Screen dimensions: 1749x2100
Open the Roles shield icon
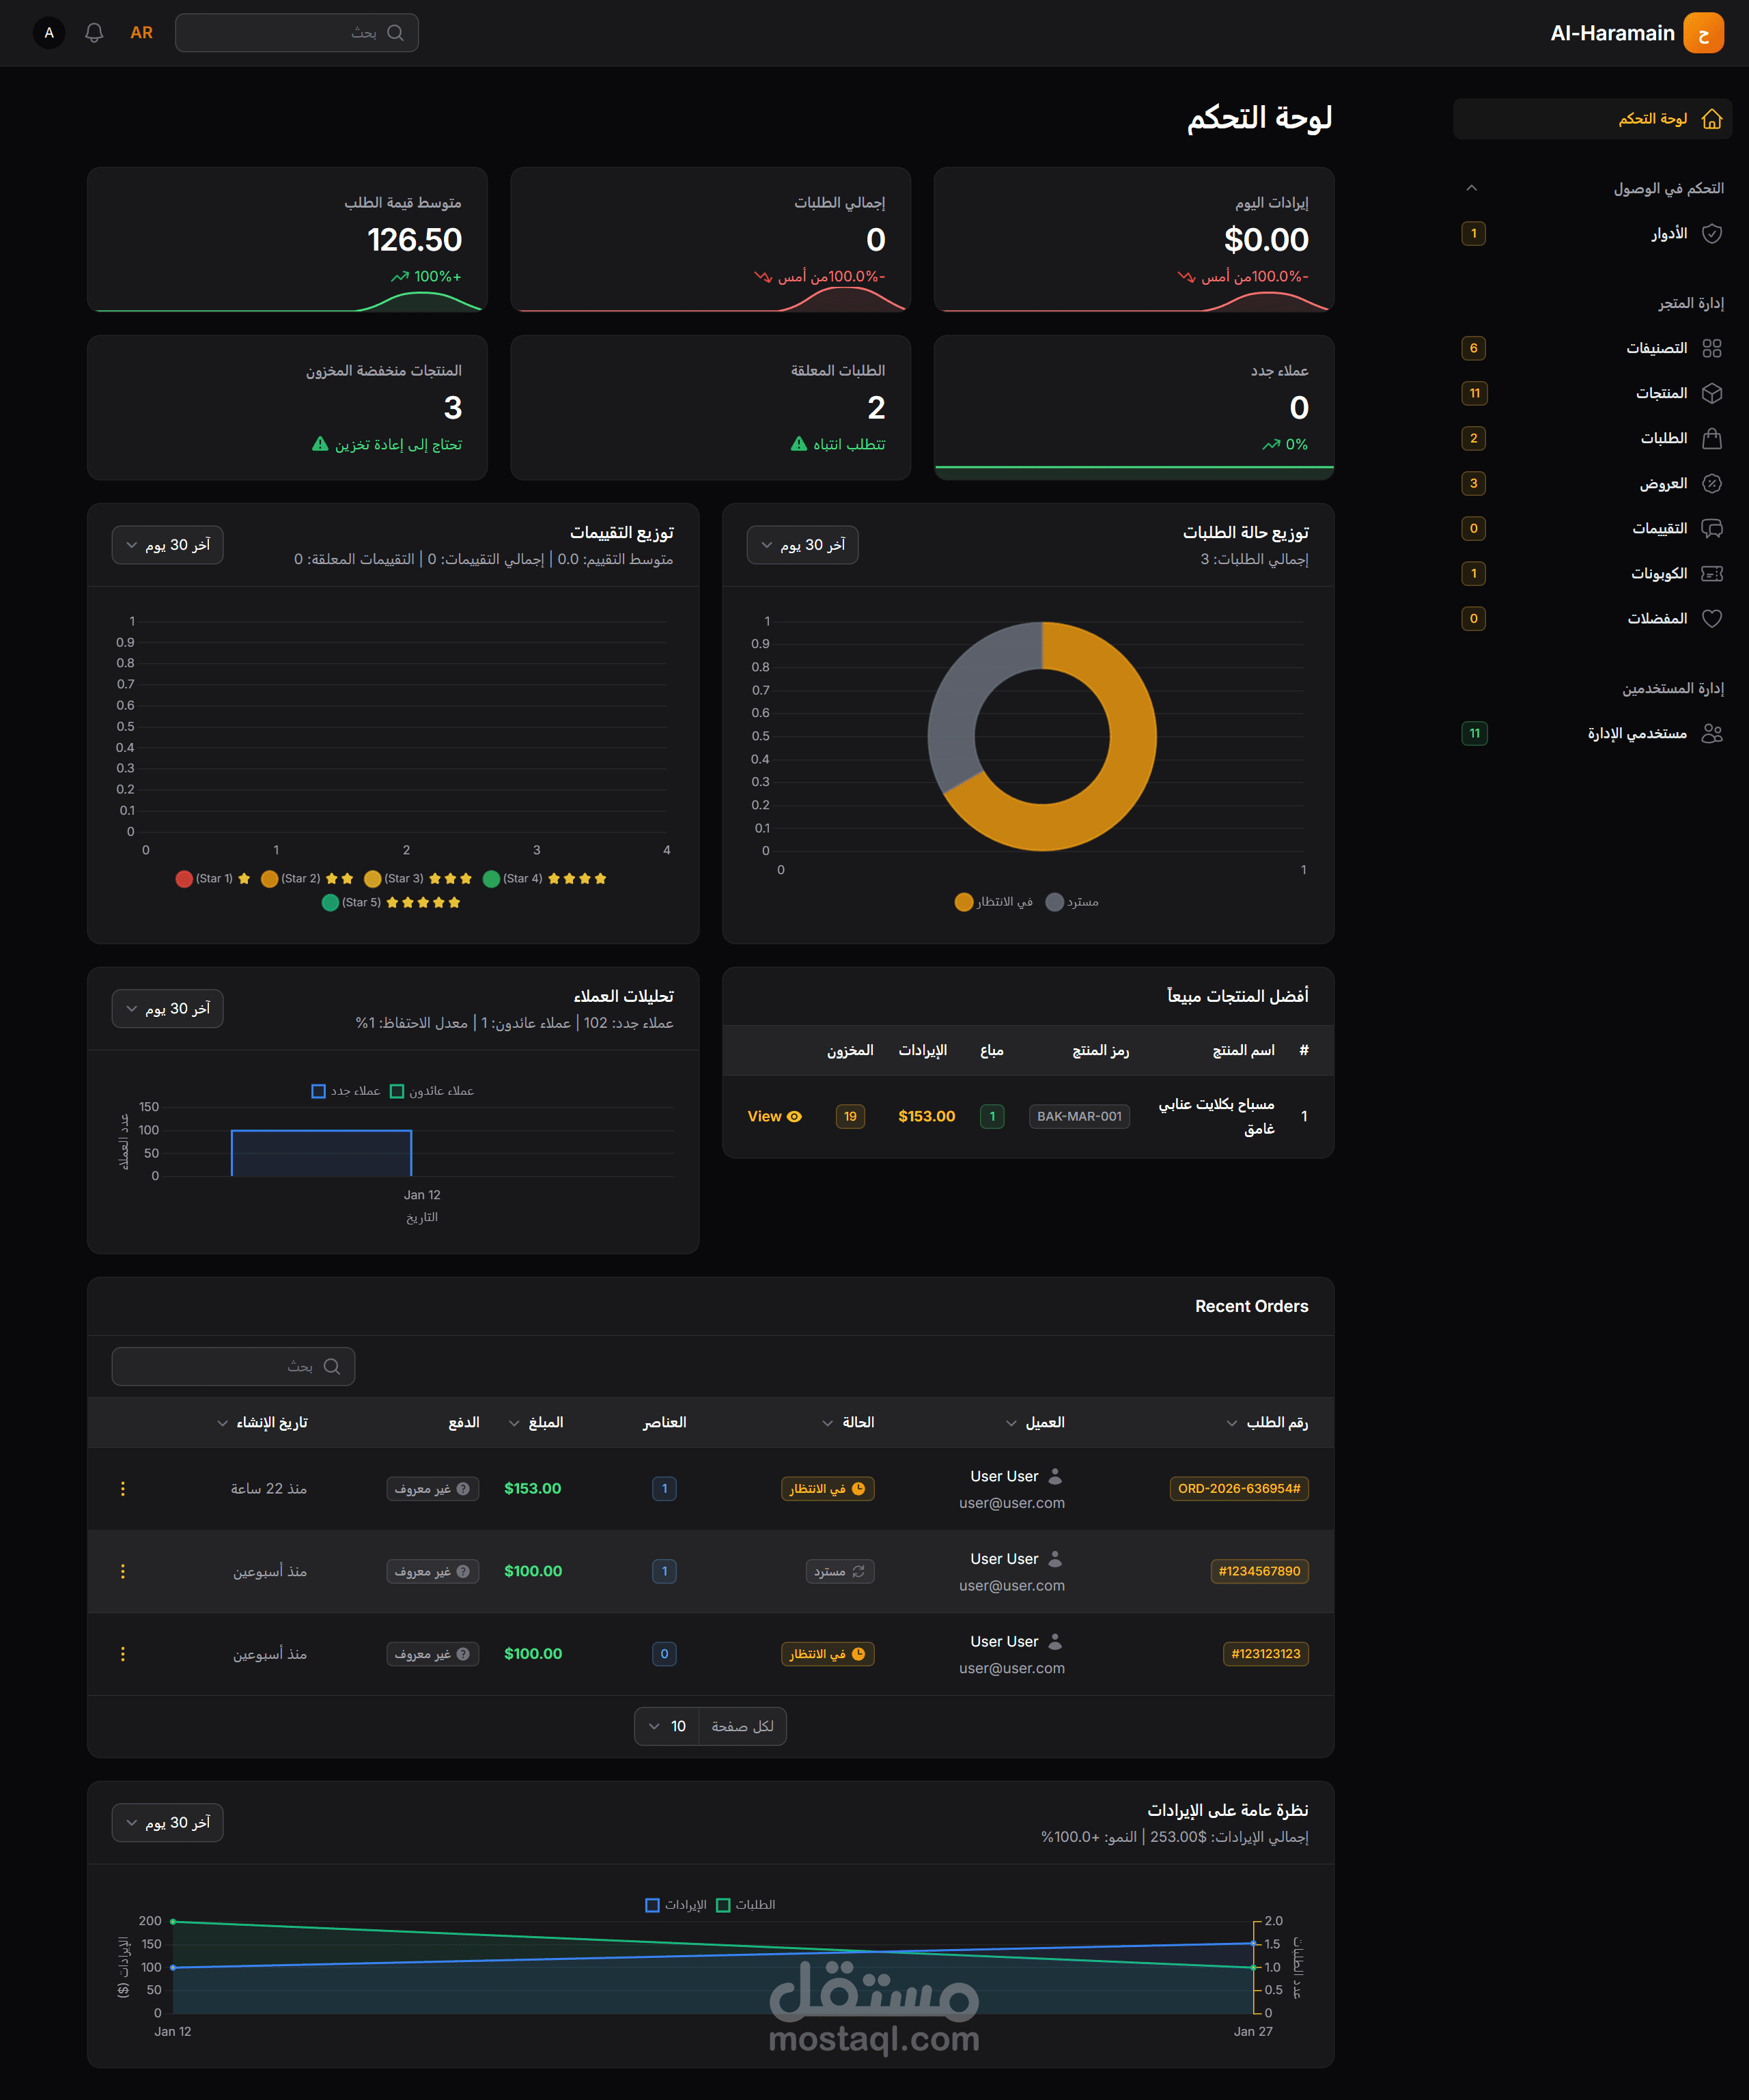click(1711, 233)
